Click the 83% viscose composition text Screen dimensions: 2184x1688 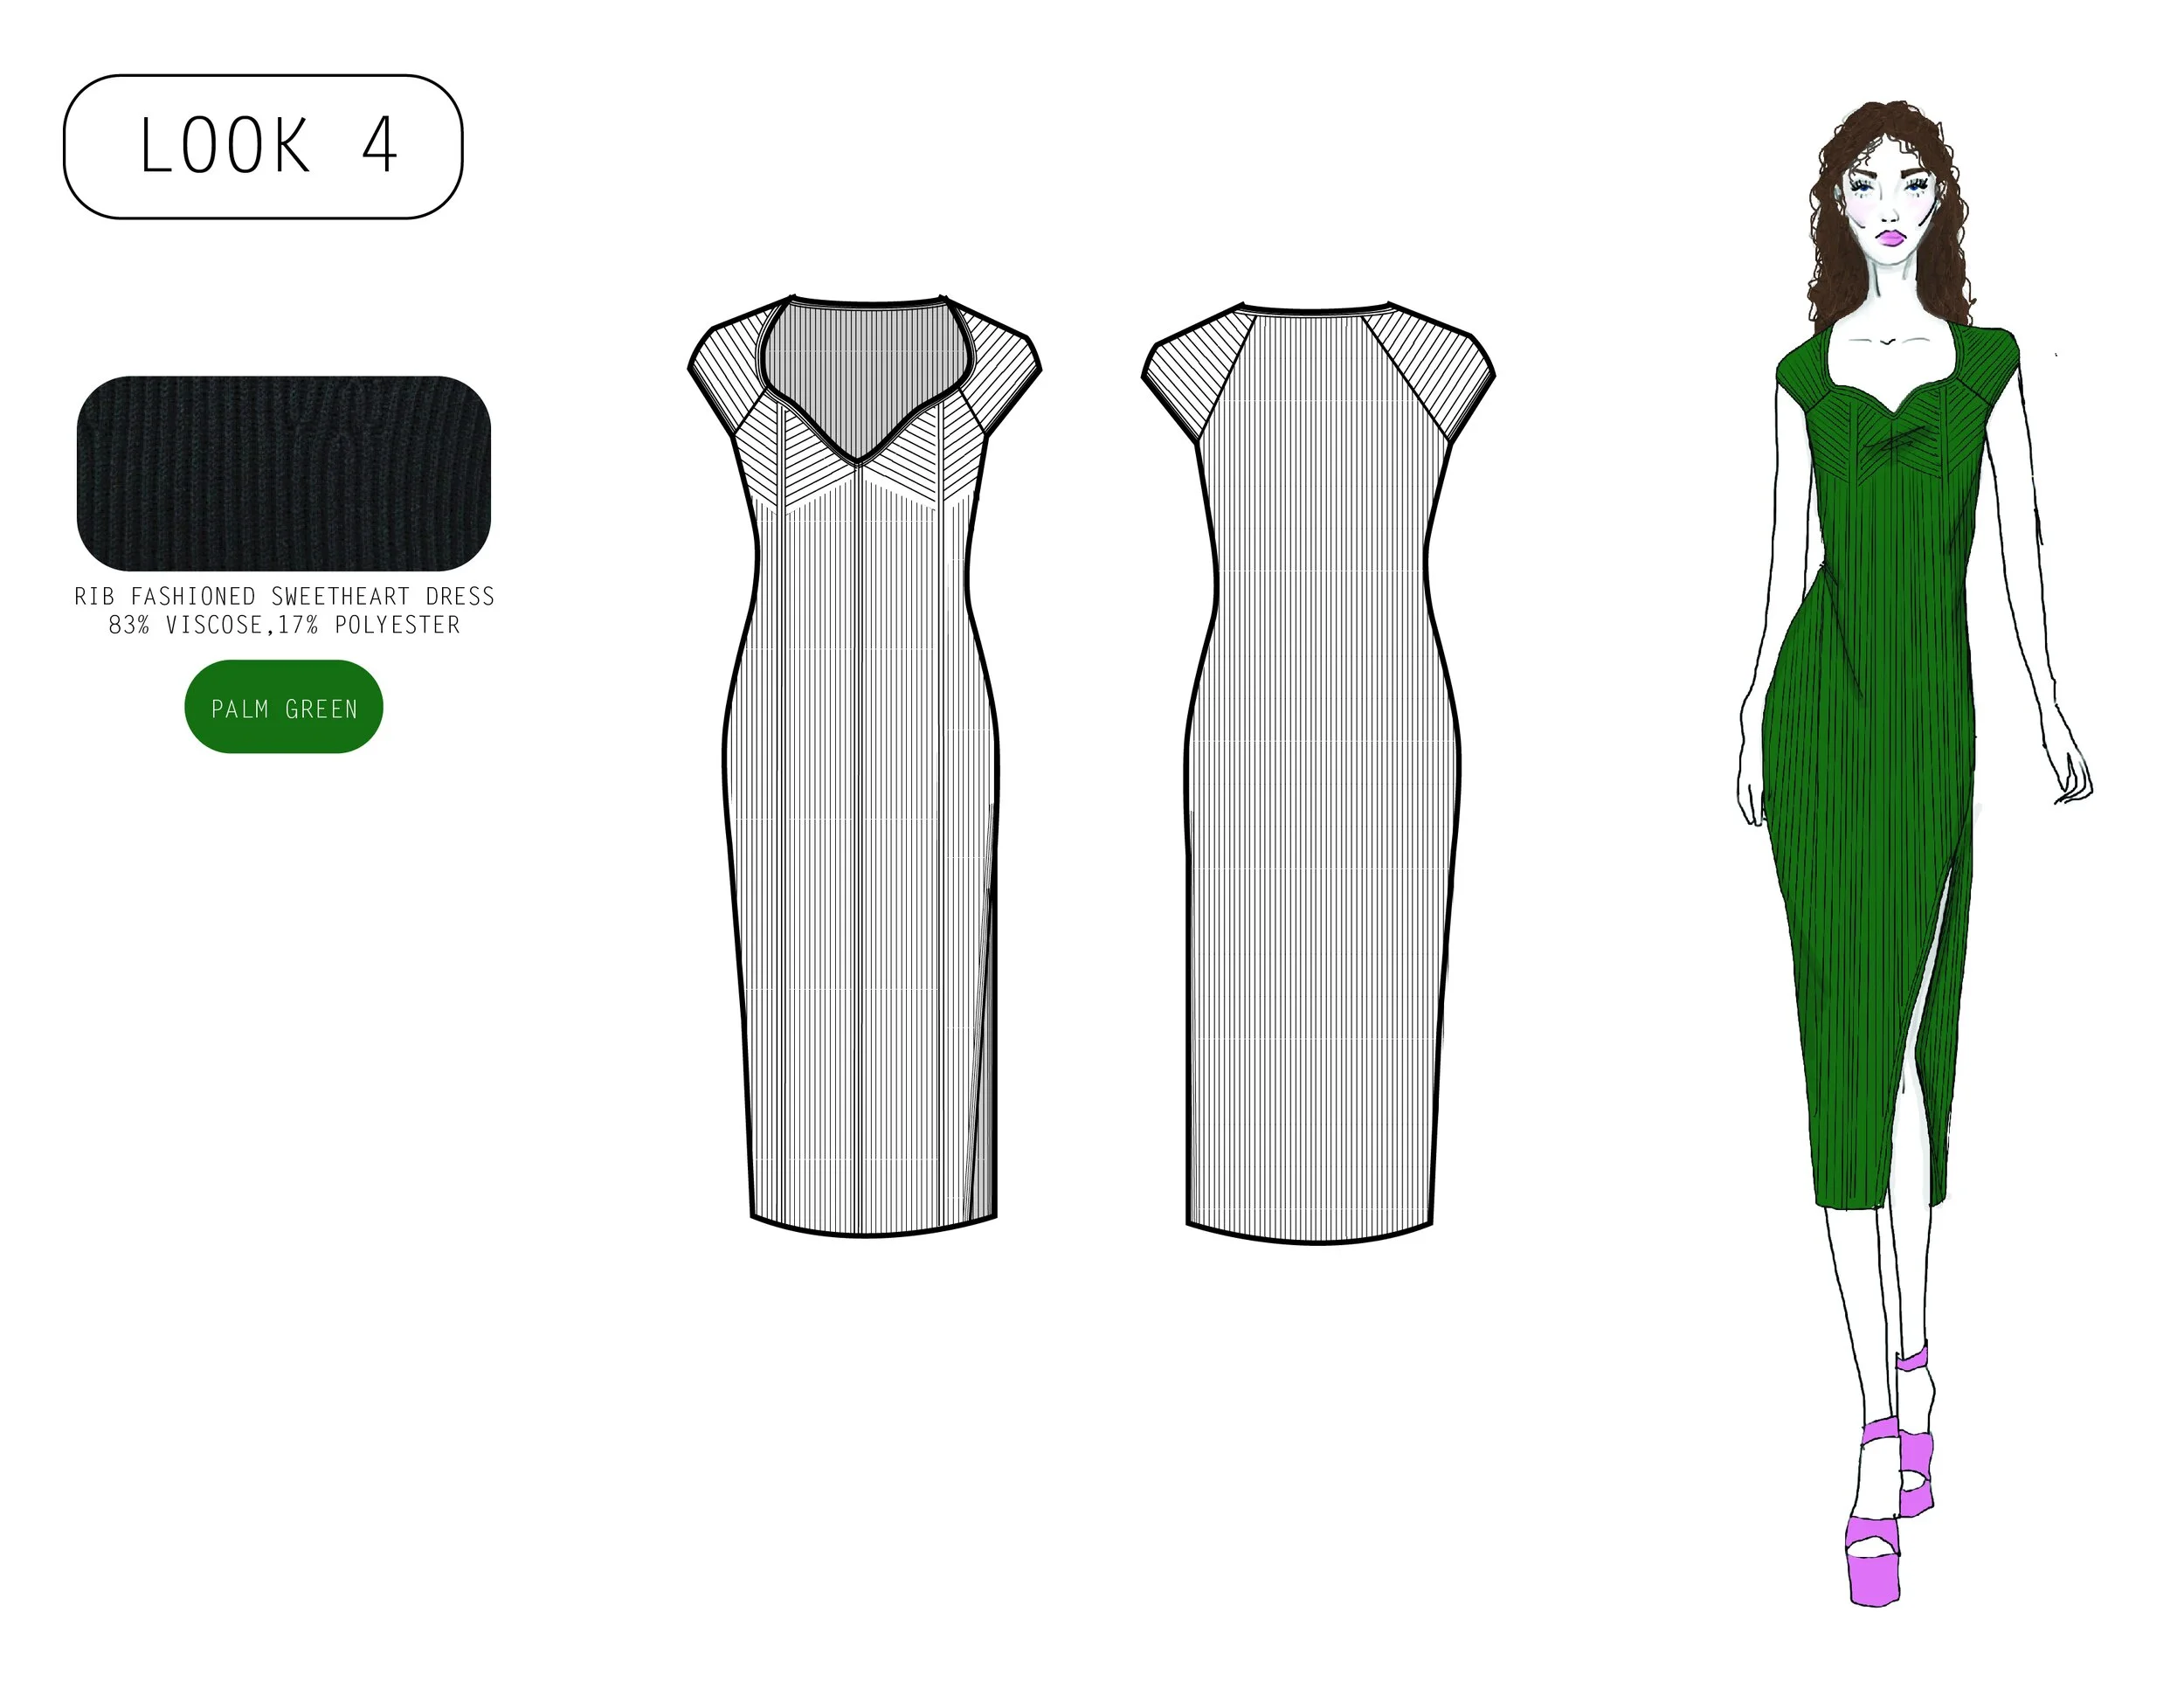coord(284,625)
